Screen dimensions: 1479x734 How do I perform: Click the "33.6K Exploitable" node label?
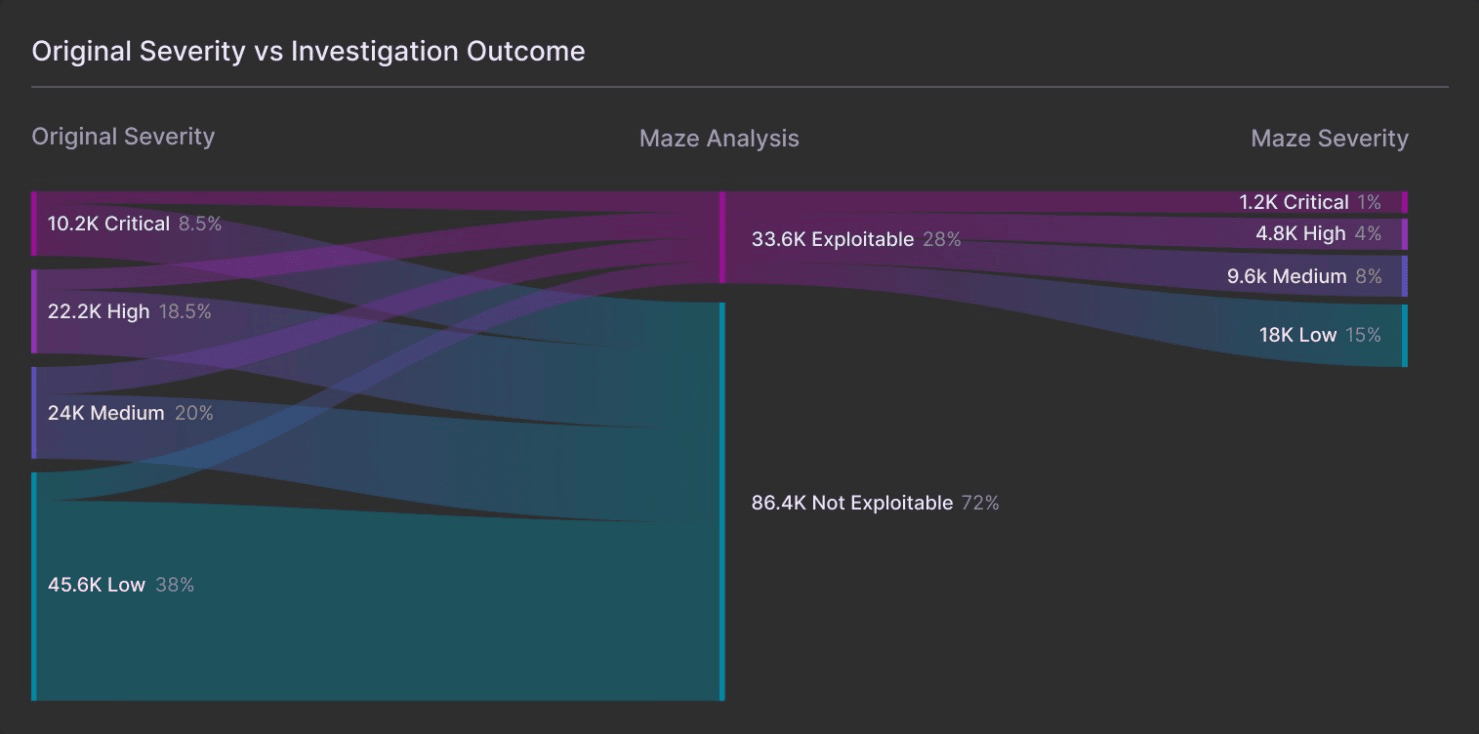point(832,239)
